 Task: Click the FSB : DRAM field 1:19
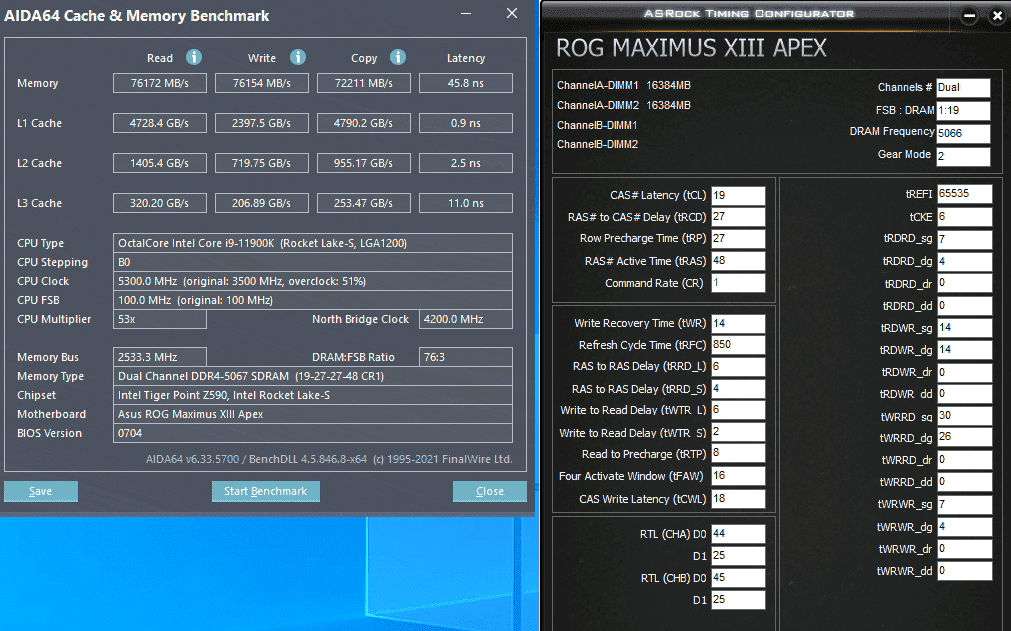click(963, 110)
